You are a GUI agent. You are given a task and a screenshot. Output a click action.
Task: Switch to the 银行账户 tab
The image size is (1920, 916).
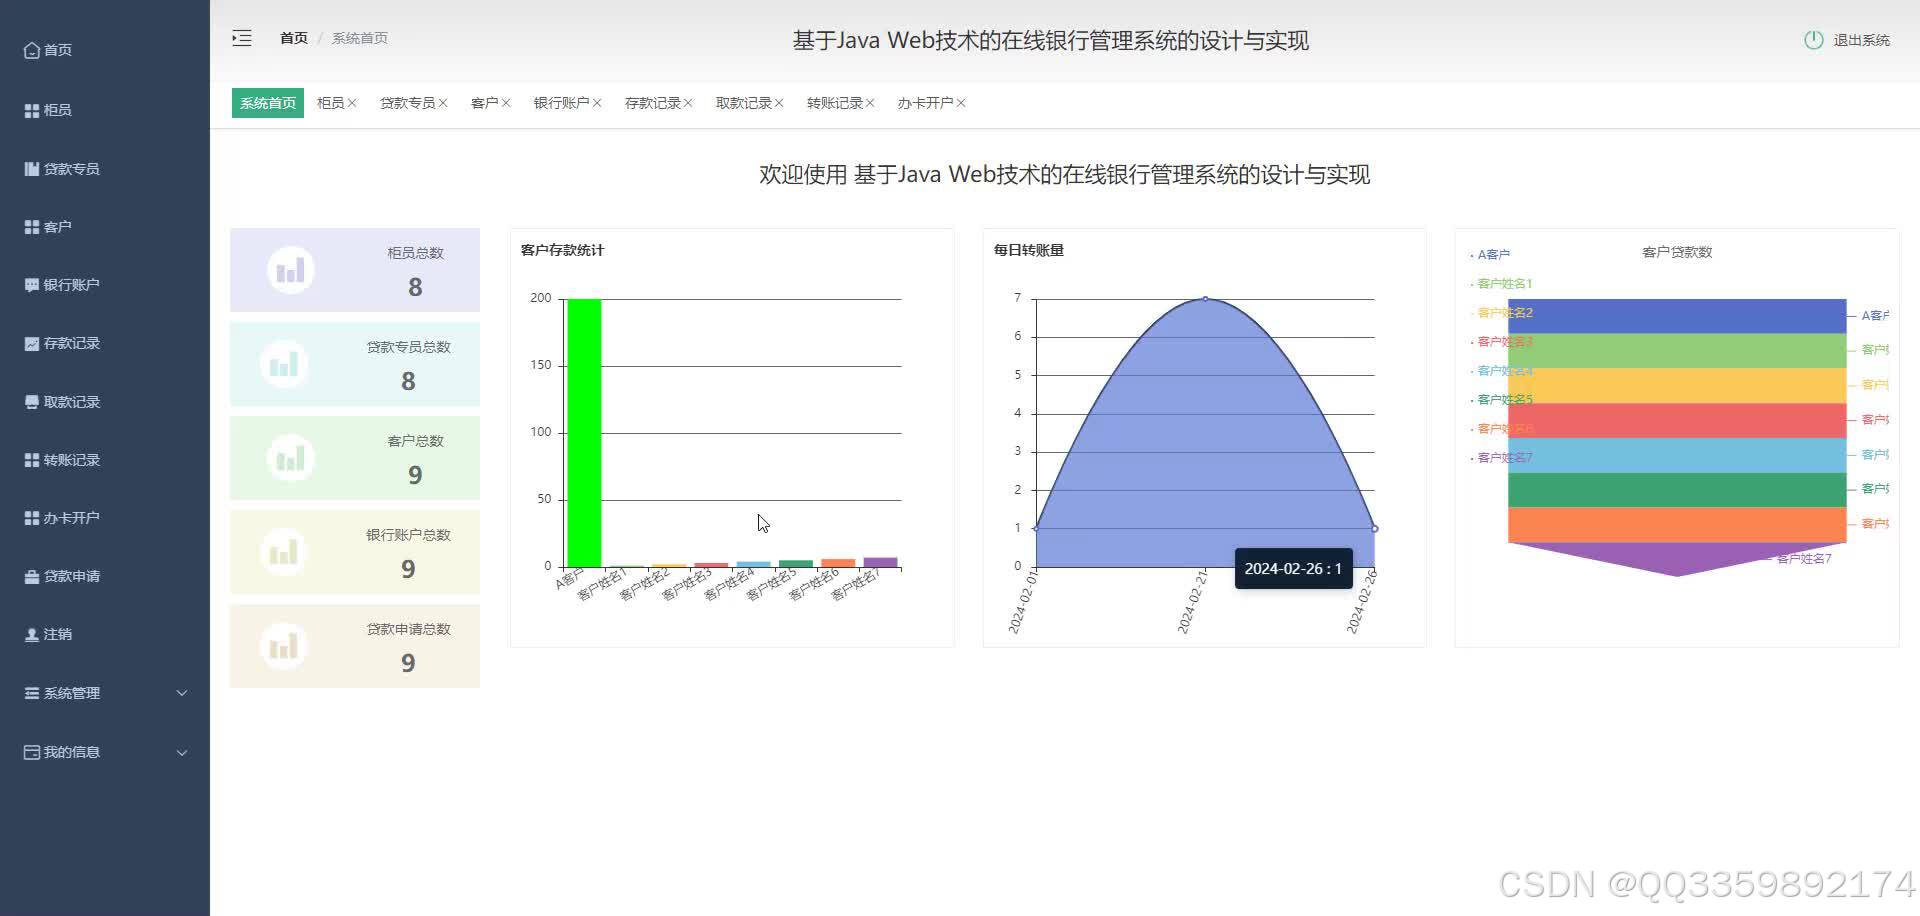tap(561, 103)
